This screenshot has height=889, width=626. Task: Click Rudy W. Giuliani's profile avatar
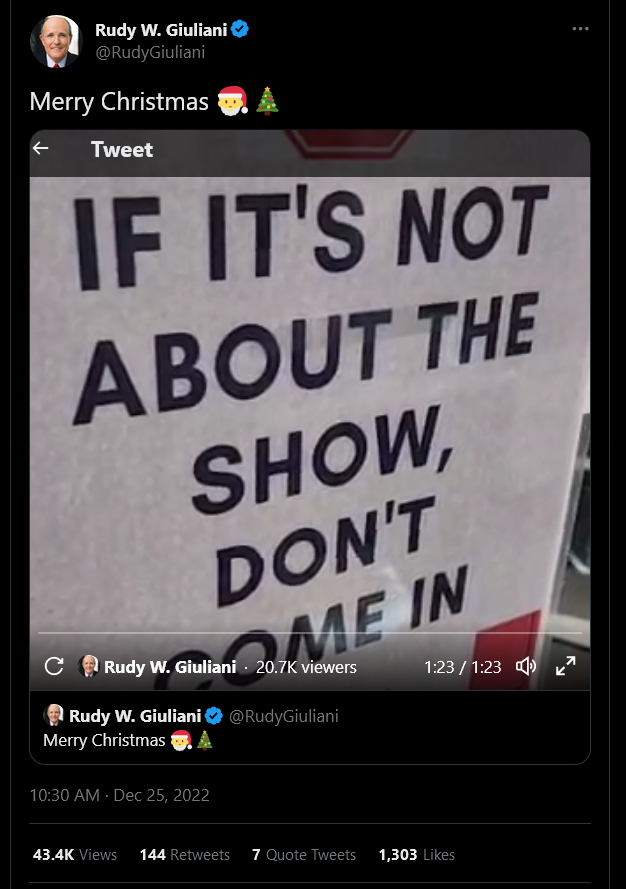pyautogui.click(x=56, y=41)
